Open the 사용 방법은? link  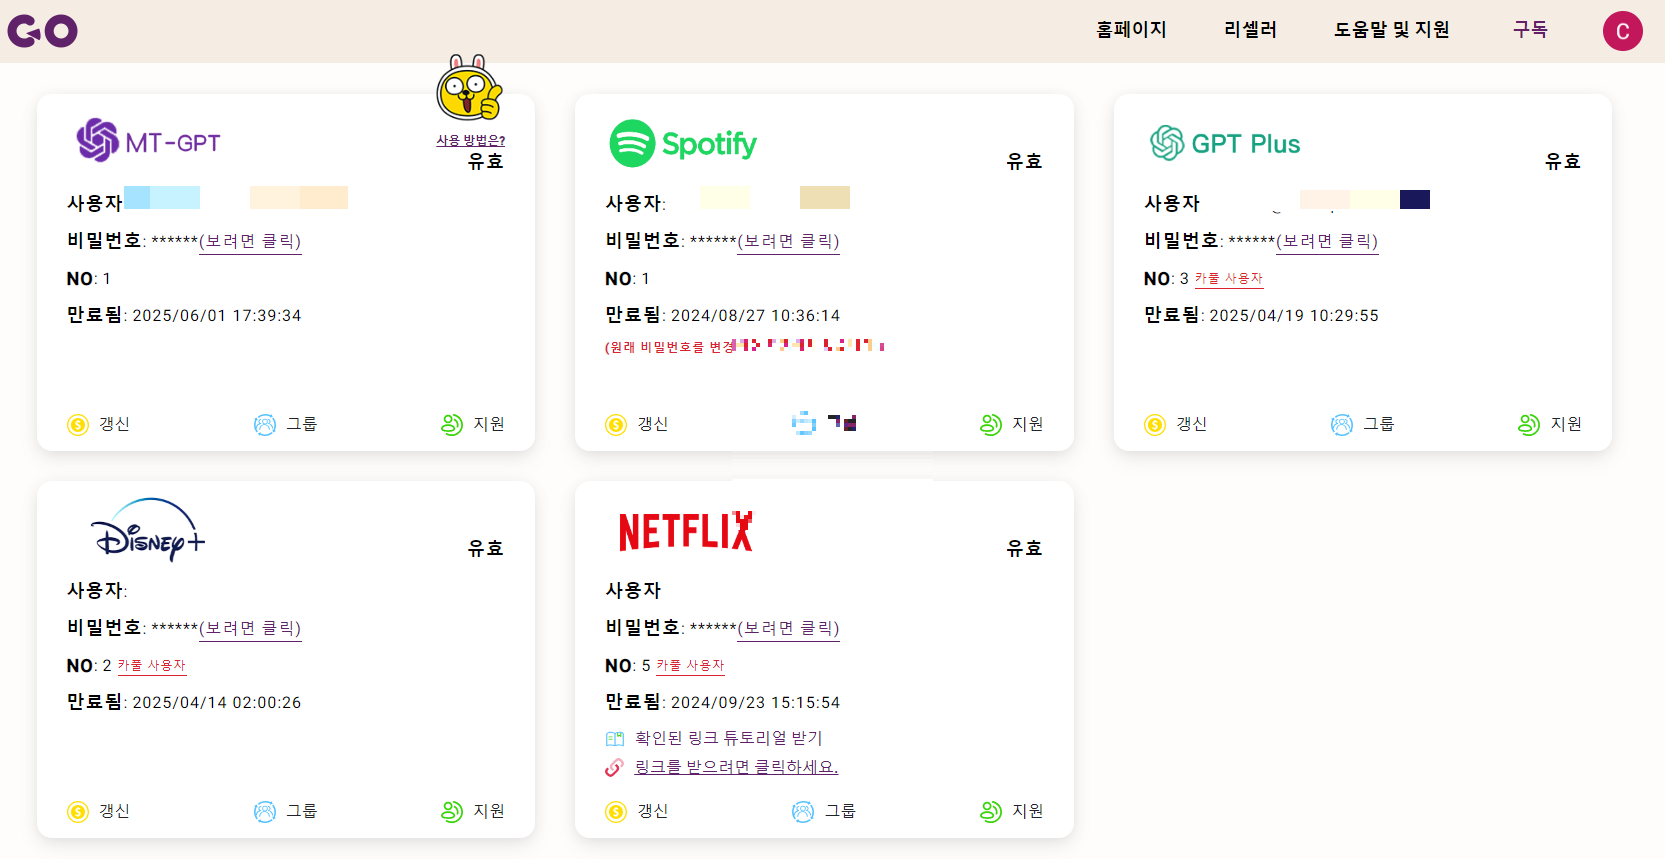[x=470, y=140]
